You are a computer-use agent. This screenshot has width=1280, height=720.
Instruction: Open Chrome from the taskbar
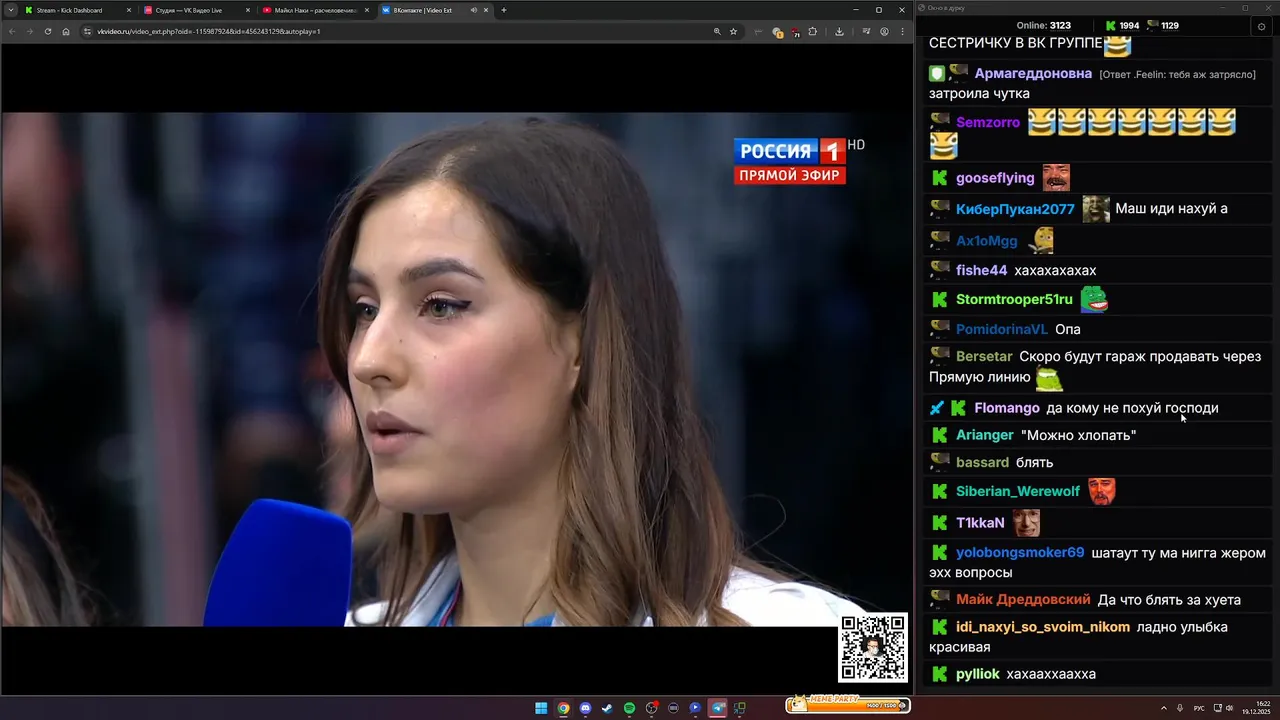[563, 708]
